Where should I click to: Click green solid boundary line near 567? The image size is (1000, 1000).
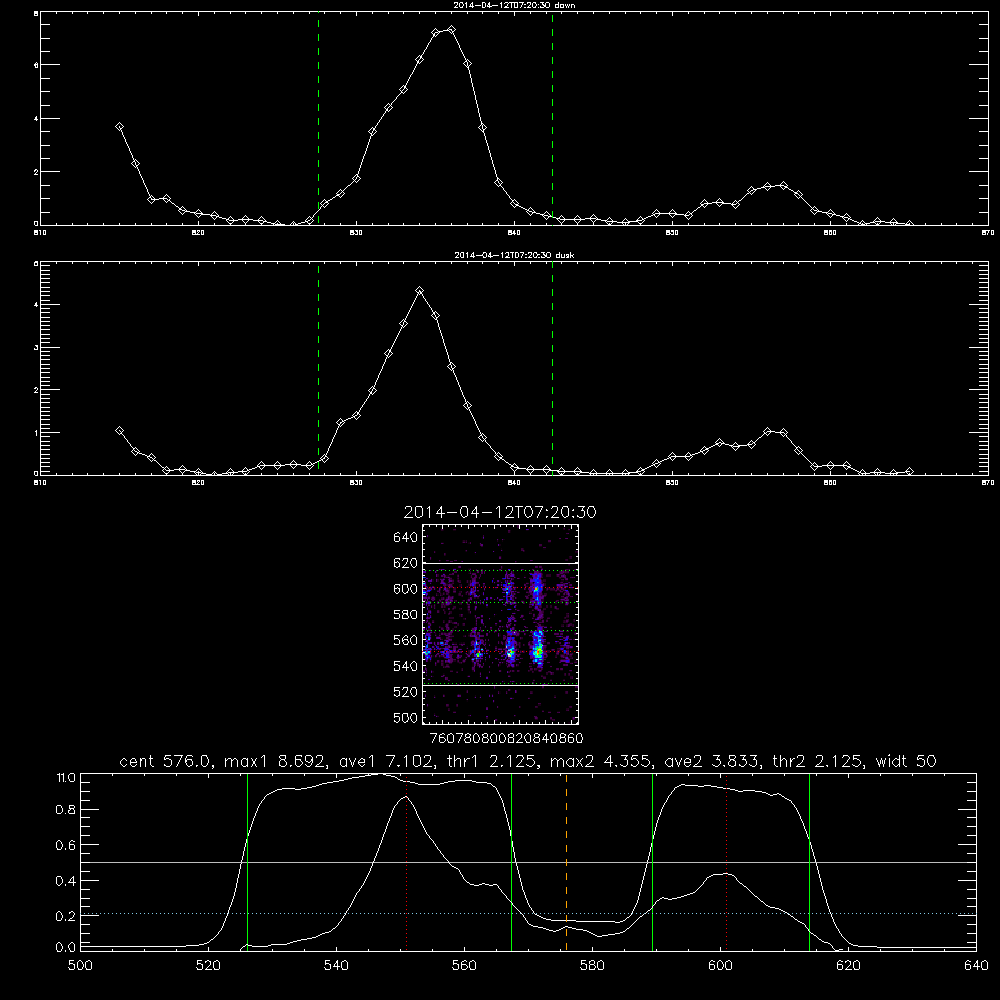[x=511, y=861]
